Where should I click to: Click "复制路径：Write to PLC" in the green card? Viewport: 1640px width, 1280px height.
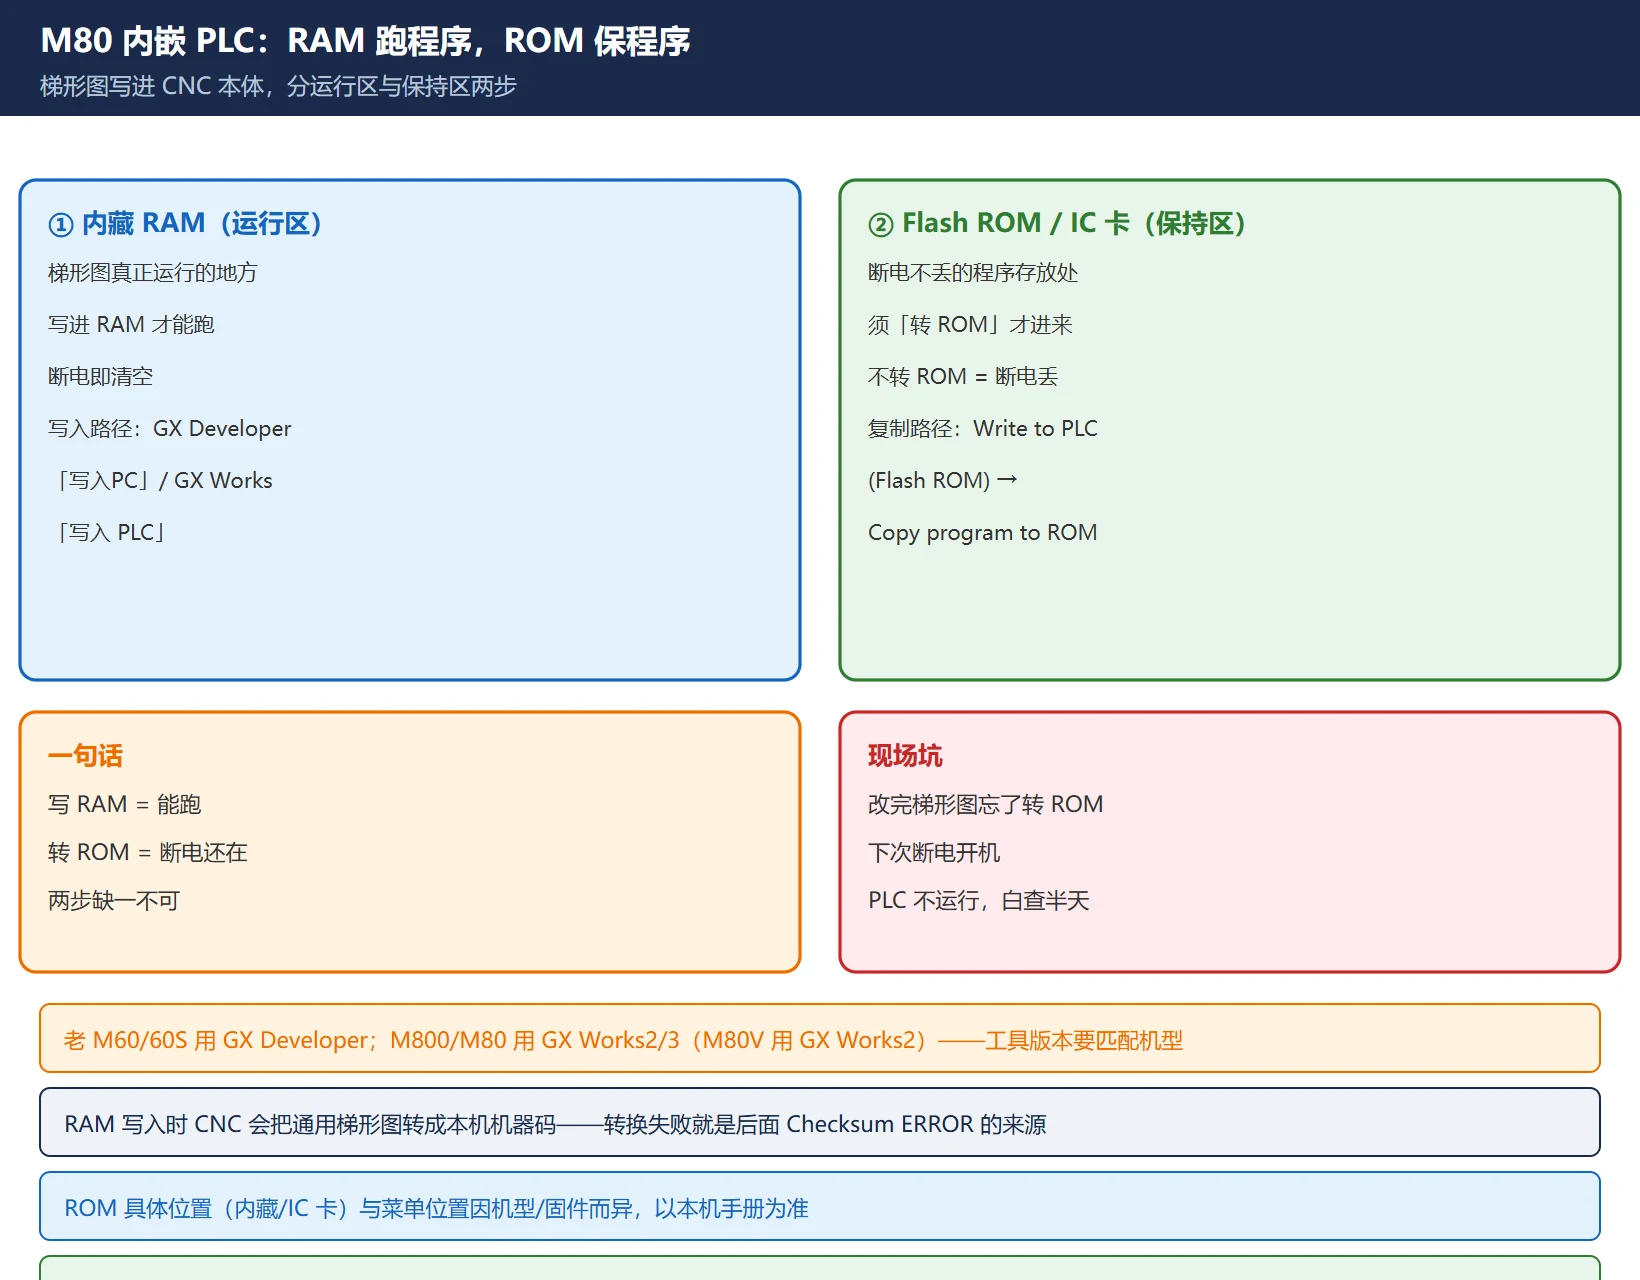[x=983, y=429]
